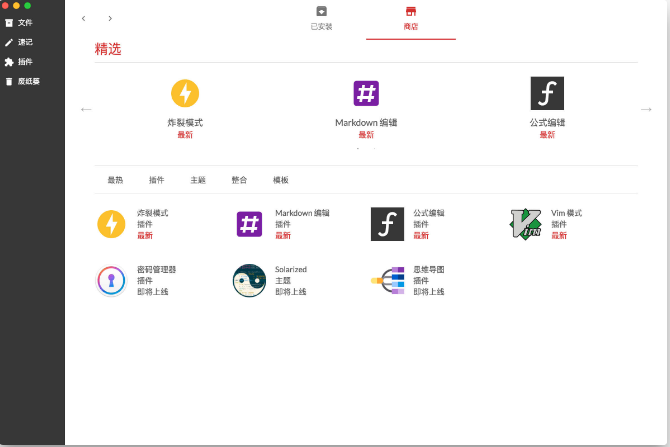The width and height of the screenshot is (670, 447).
Task: Open the 速记 pencil item in sidebar
Action: click(x=18, y=42)
